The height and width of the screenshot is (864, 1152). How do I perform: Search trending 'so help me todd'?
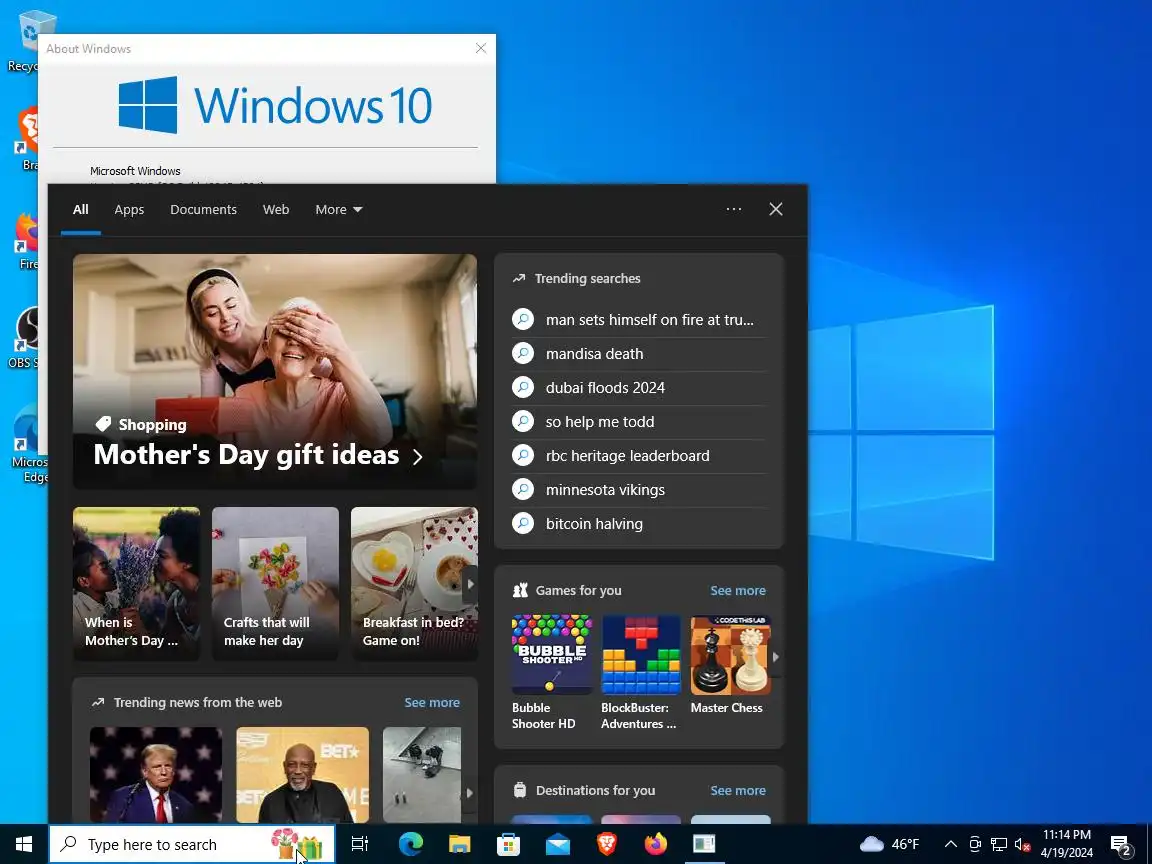639,422
